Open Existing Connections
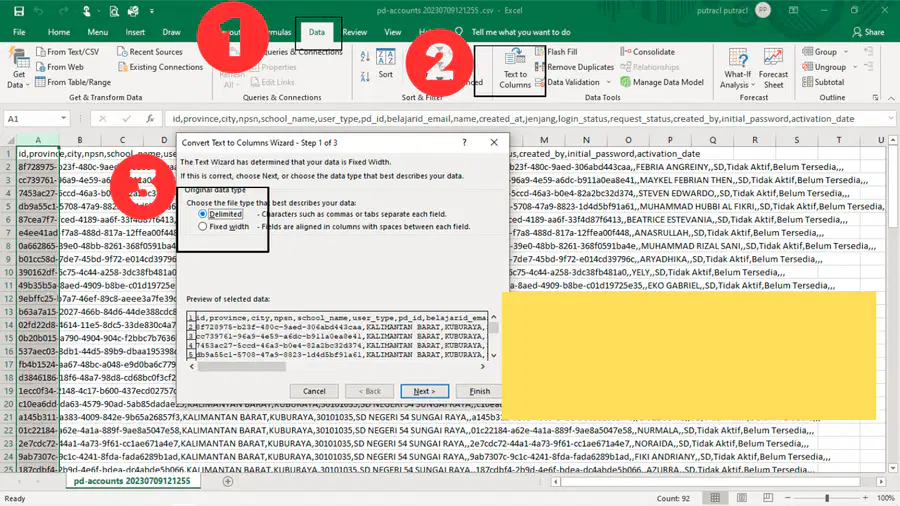Screen dimensions: 900x506 160,67
